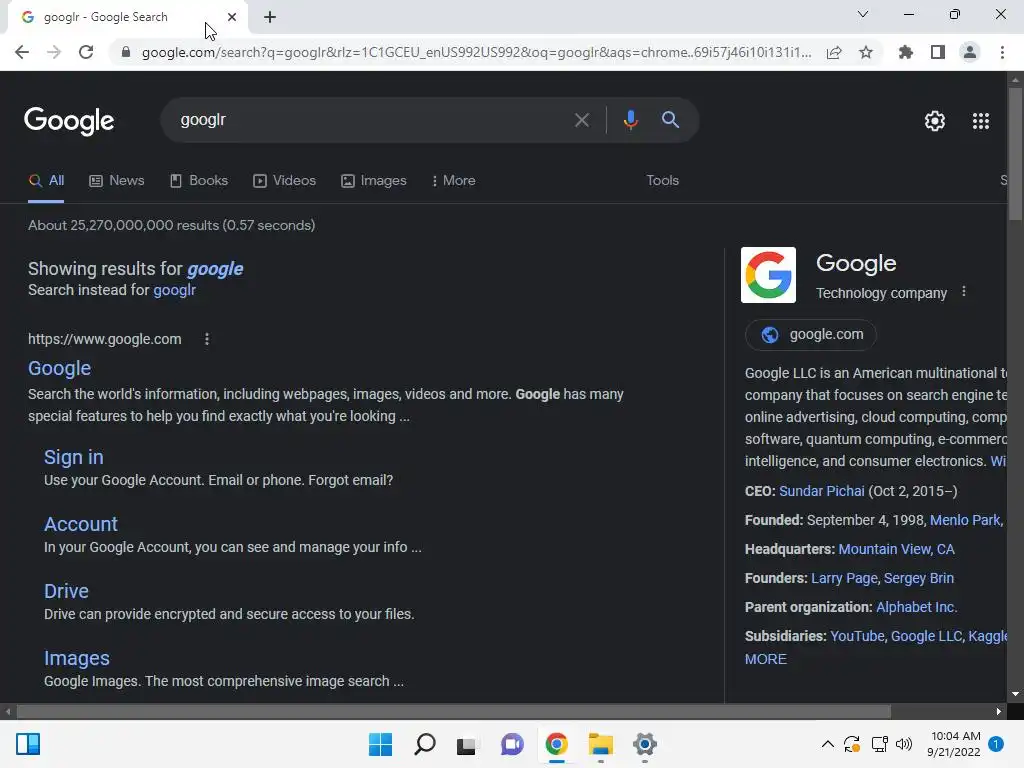Open the Google apps grid
This screenshot has height=768, width=1024.
(981, 121)
